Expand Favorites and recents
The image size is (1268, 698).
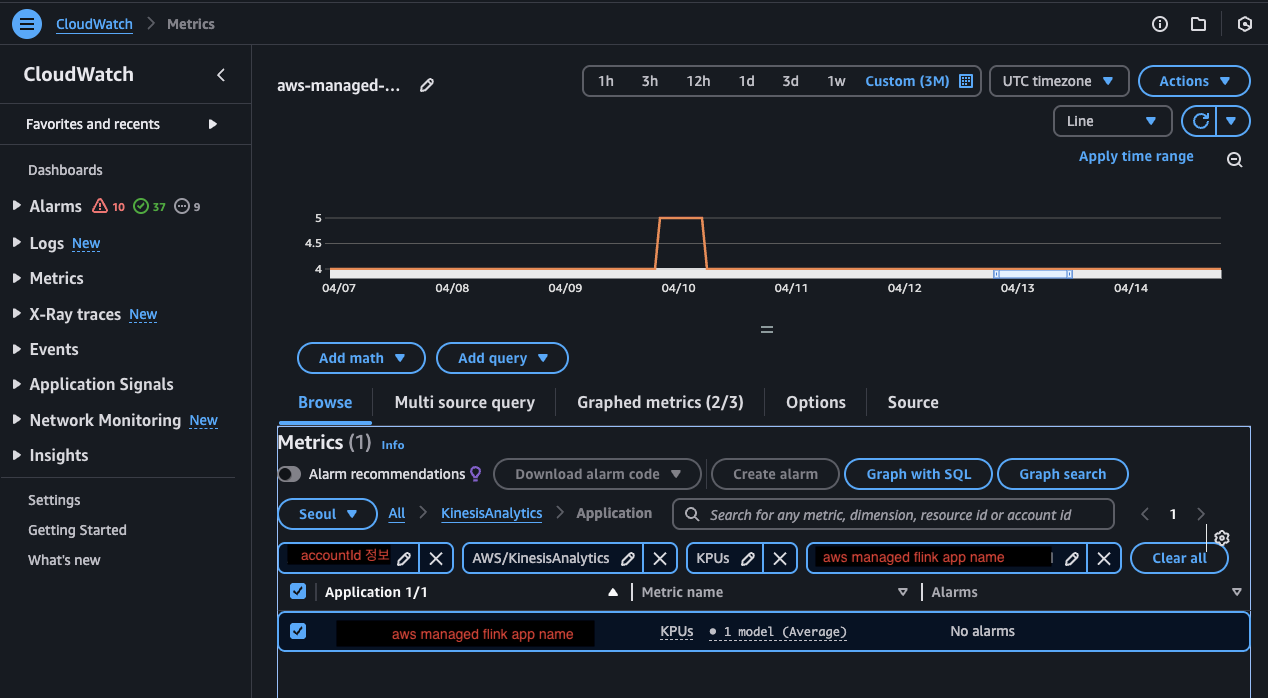coord(212,124)
